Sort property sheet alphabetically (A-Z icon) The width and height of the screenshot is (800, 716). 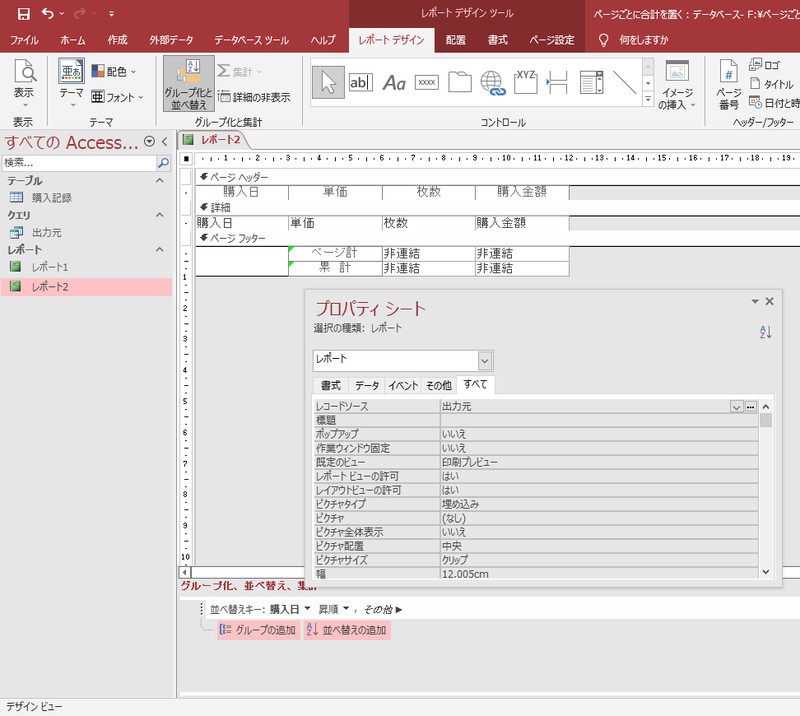click(x=765, y=332)
